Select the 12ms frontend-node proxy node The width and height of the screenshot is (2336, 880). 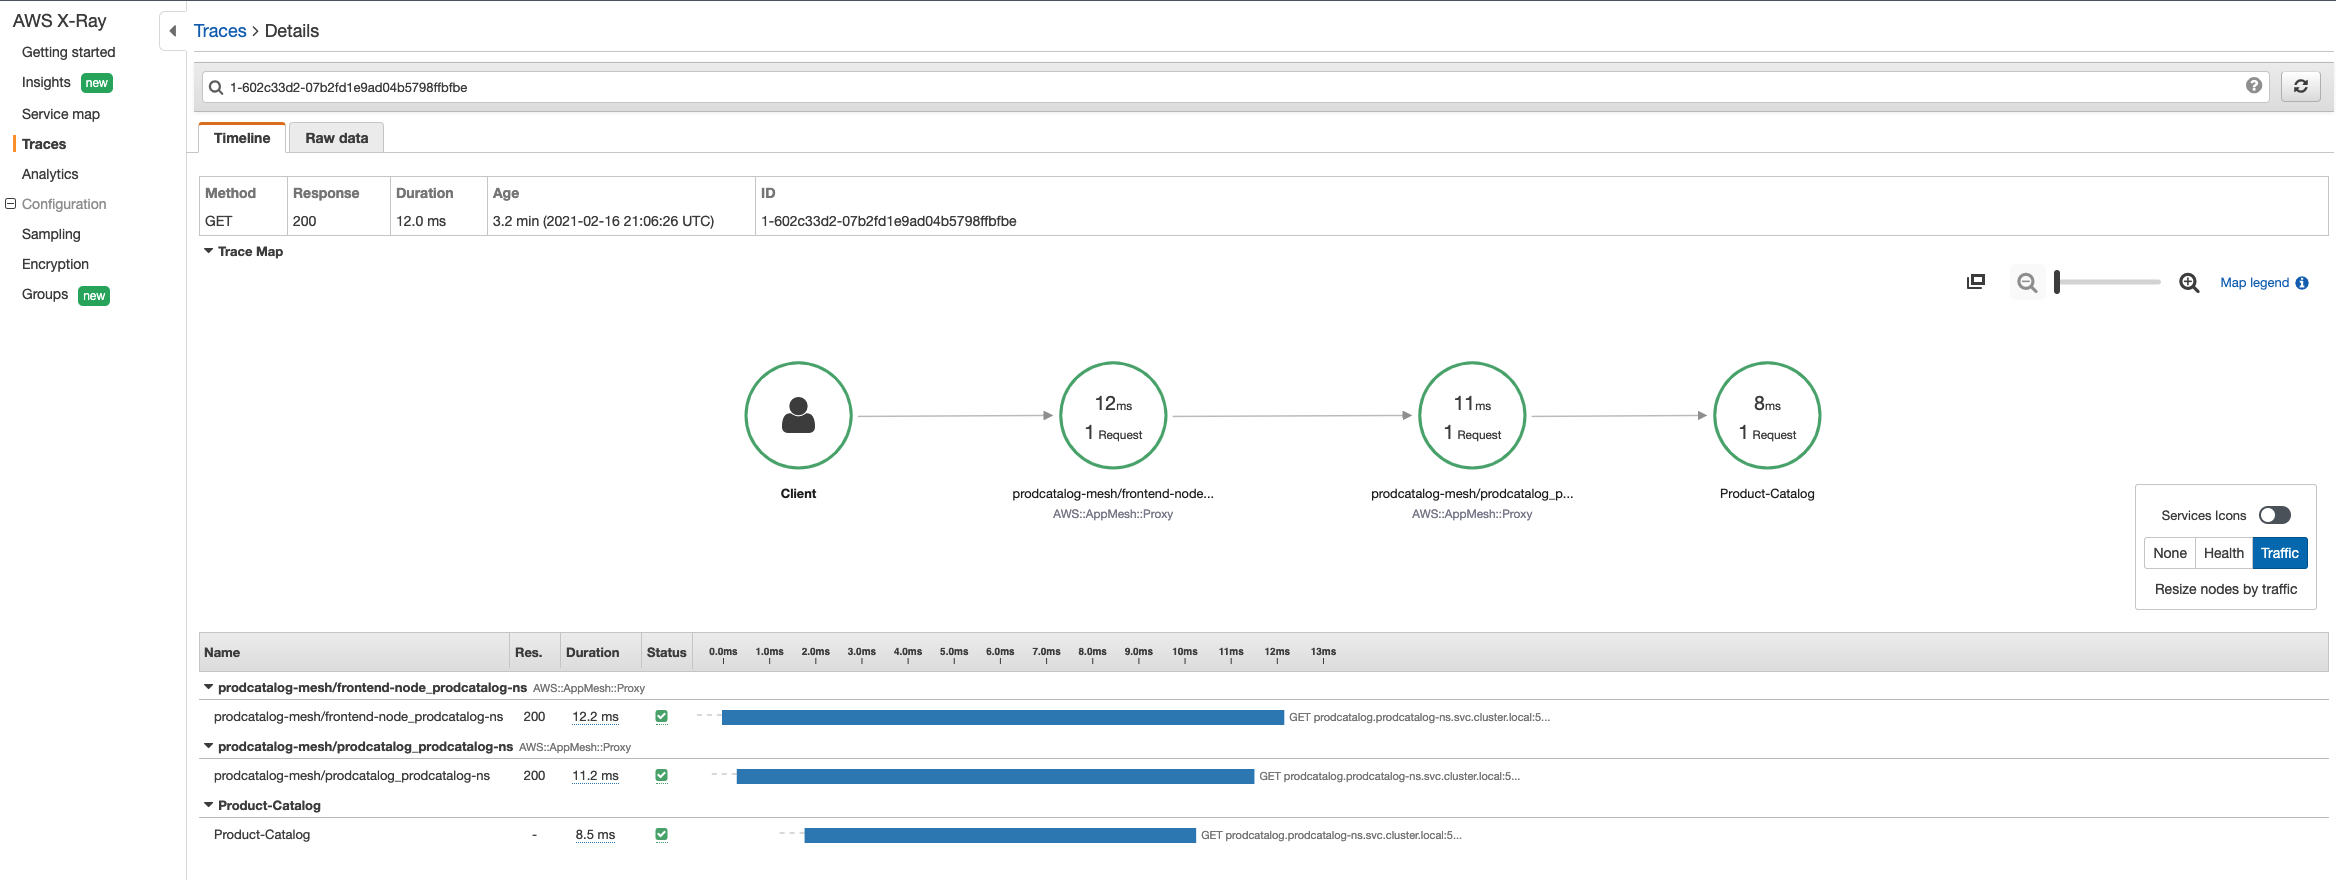point(1113,415)
